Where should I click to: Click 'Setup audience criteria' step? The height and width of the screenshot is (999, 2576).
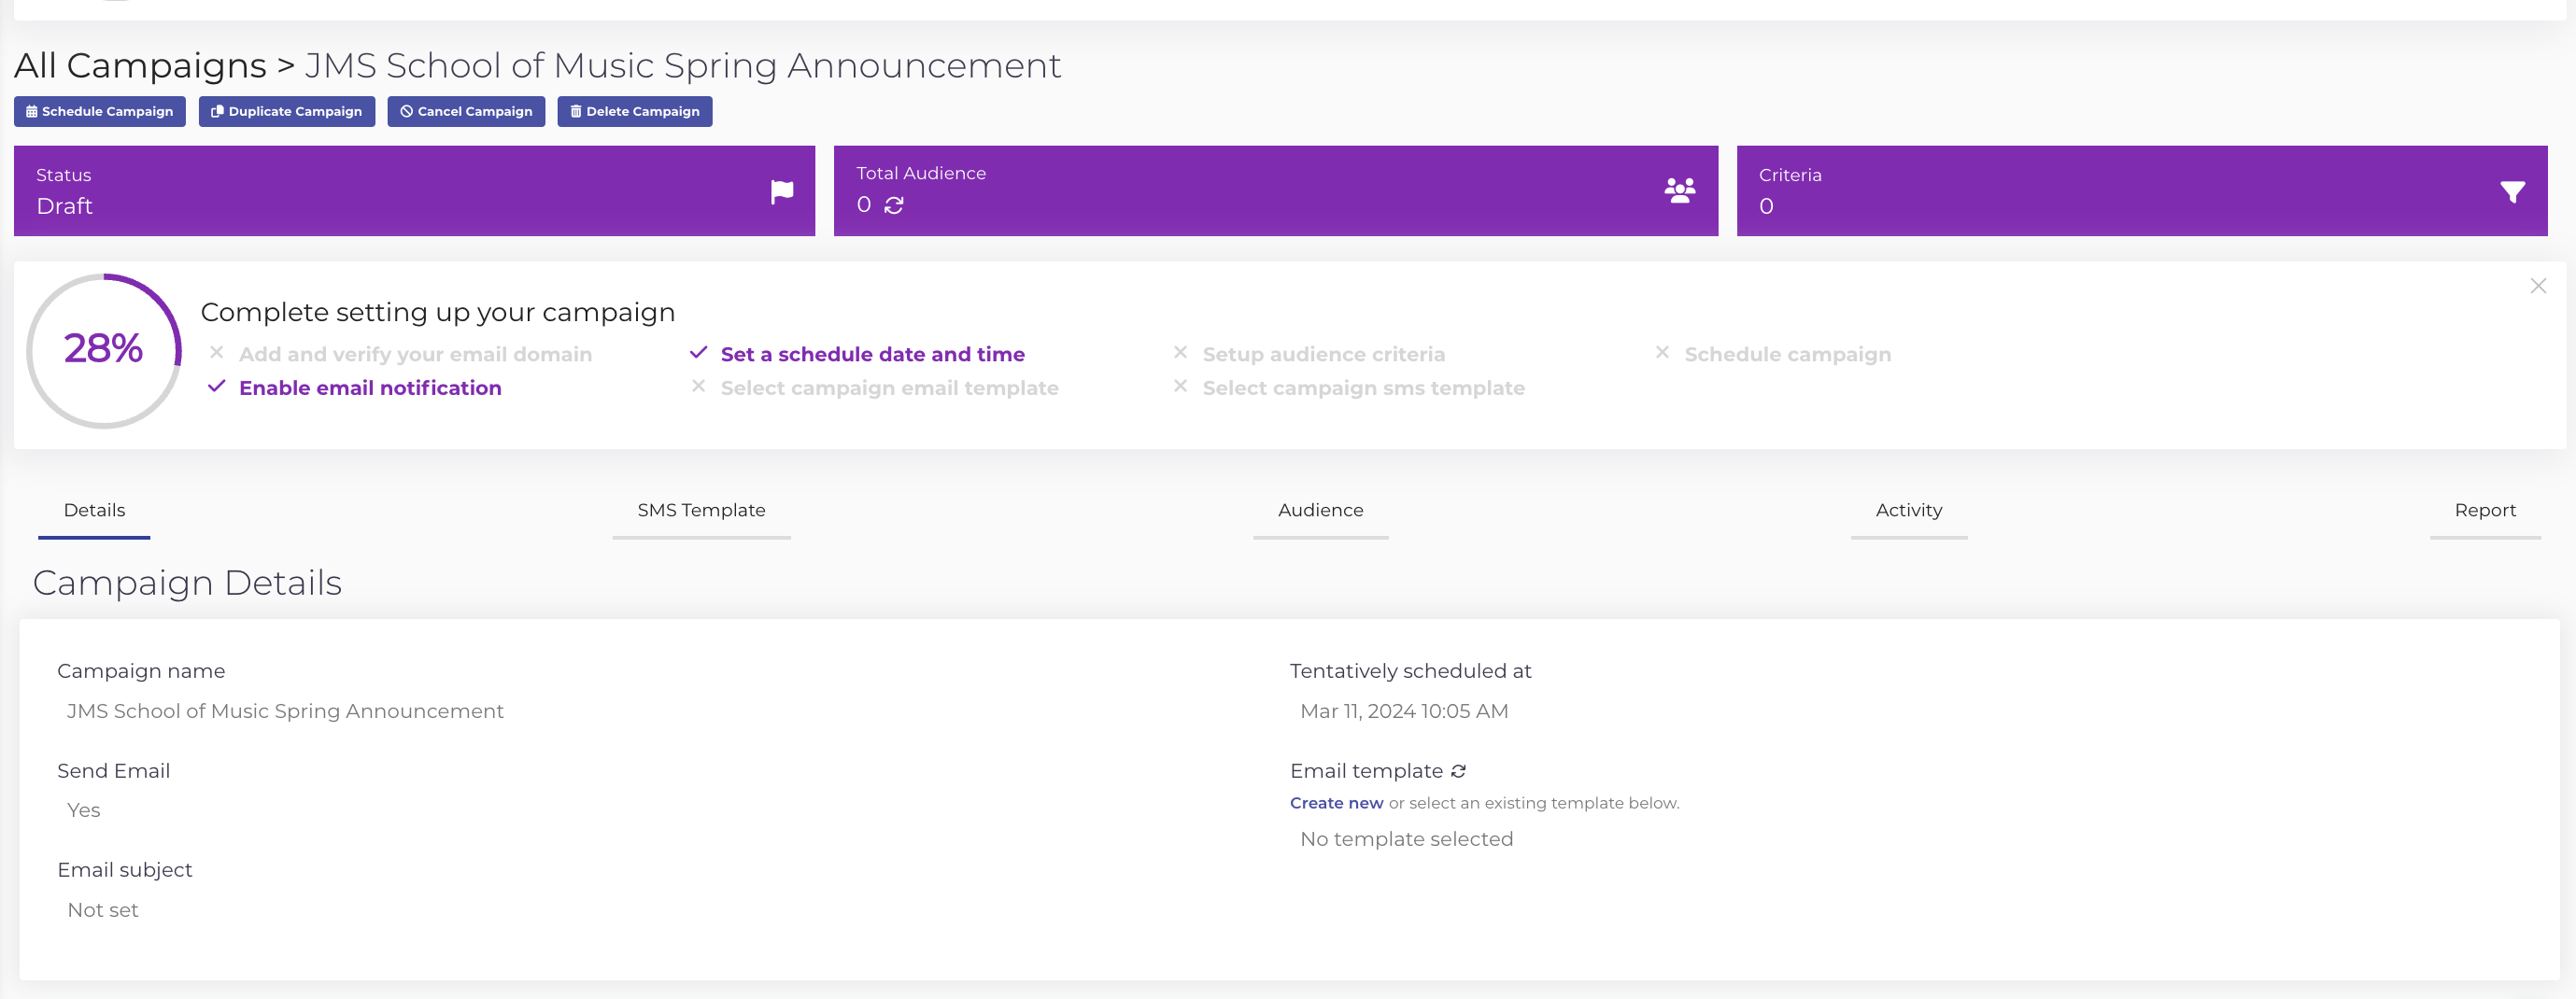[1323, 354]
